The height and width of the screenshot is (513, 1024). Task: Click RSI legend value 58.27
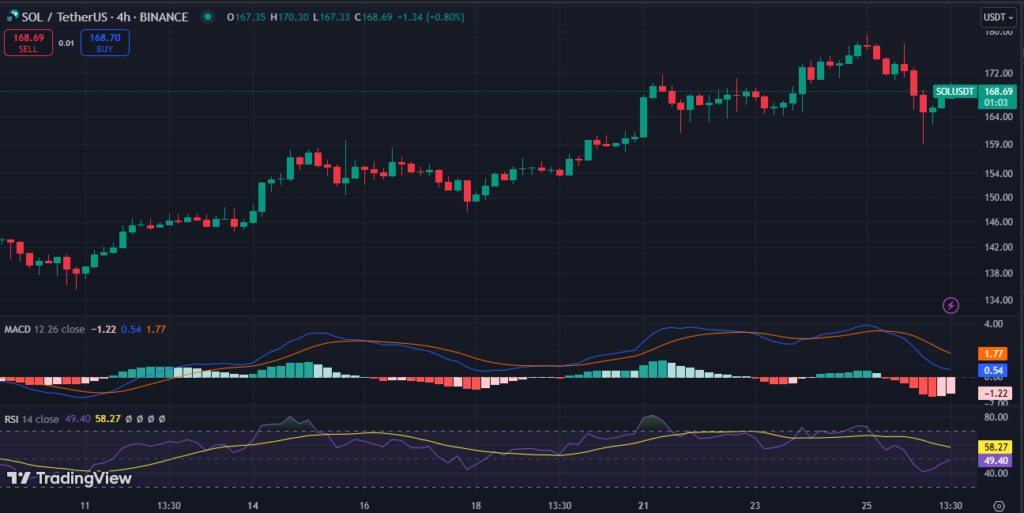pyautogui.click(x=108, y=419)
